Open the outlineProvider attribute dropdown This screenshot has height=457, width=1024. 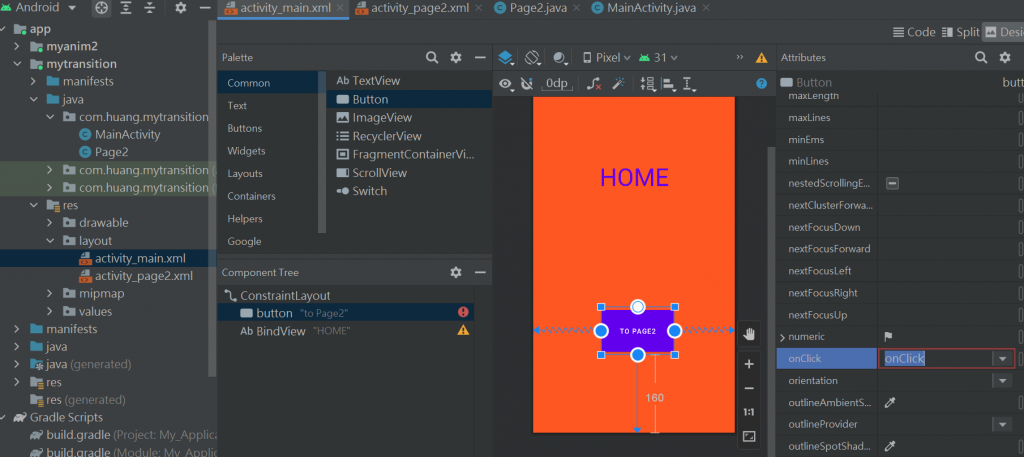click(x=1002, y=424)
